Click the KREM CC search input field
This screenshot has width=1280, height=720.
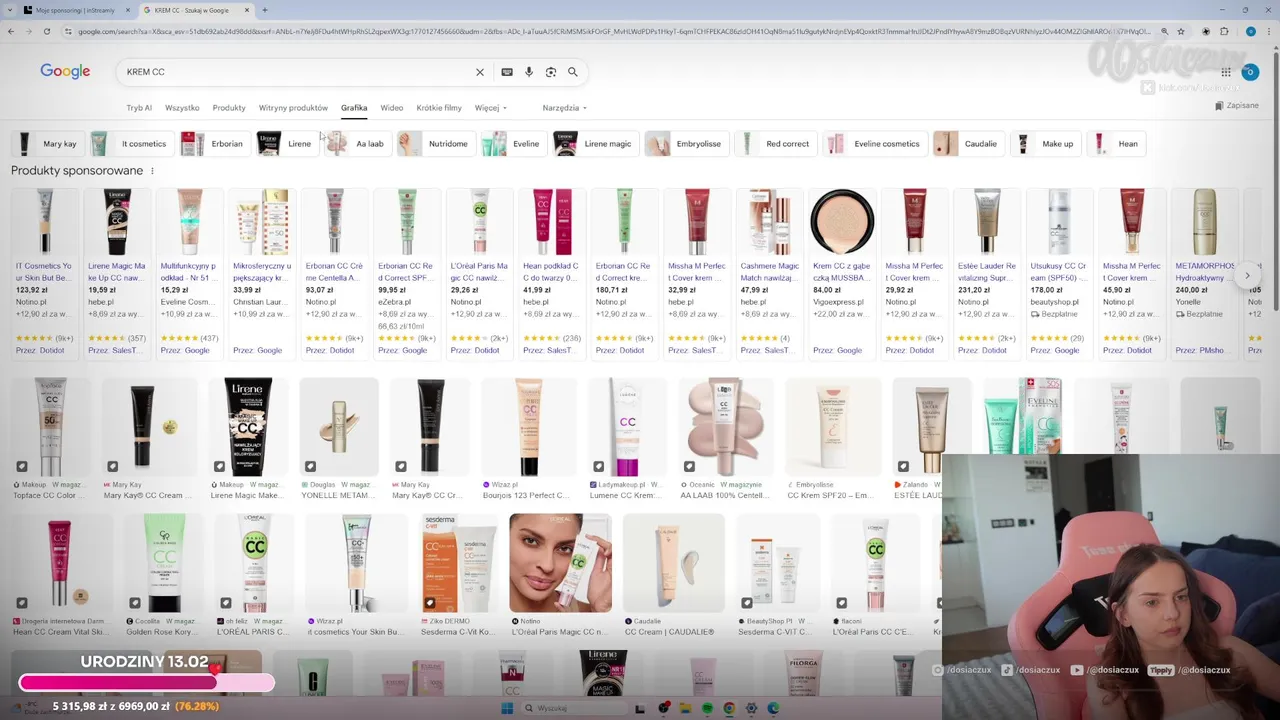[296, 72]
